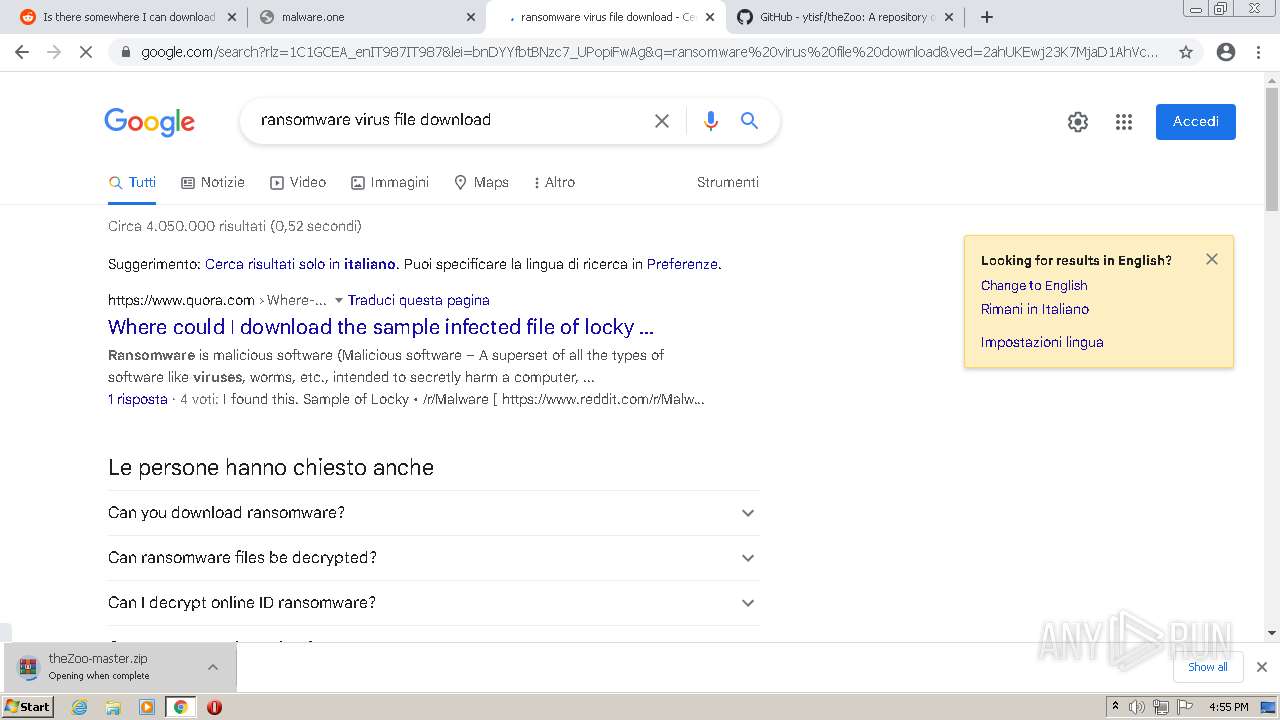This screenshot has height=720, width=1280.
Task: Click 'Traduci questa pagina' link
Action: point(419,300)
